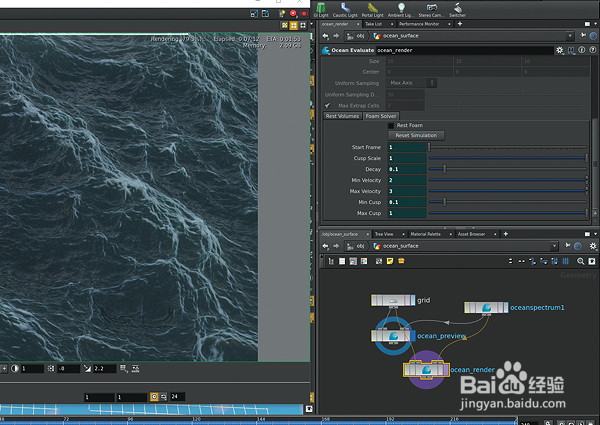The height and width of the screenshot is (425, 600).
Task: Switch to the Rest Volumes tab
Action: [342, 116]
